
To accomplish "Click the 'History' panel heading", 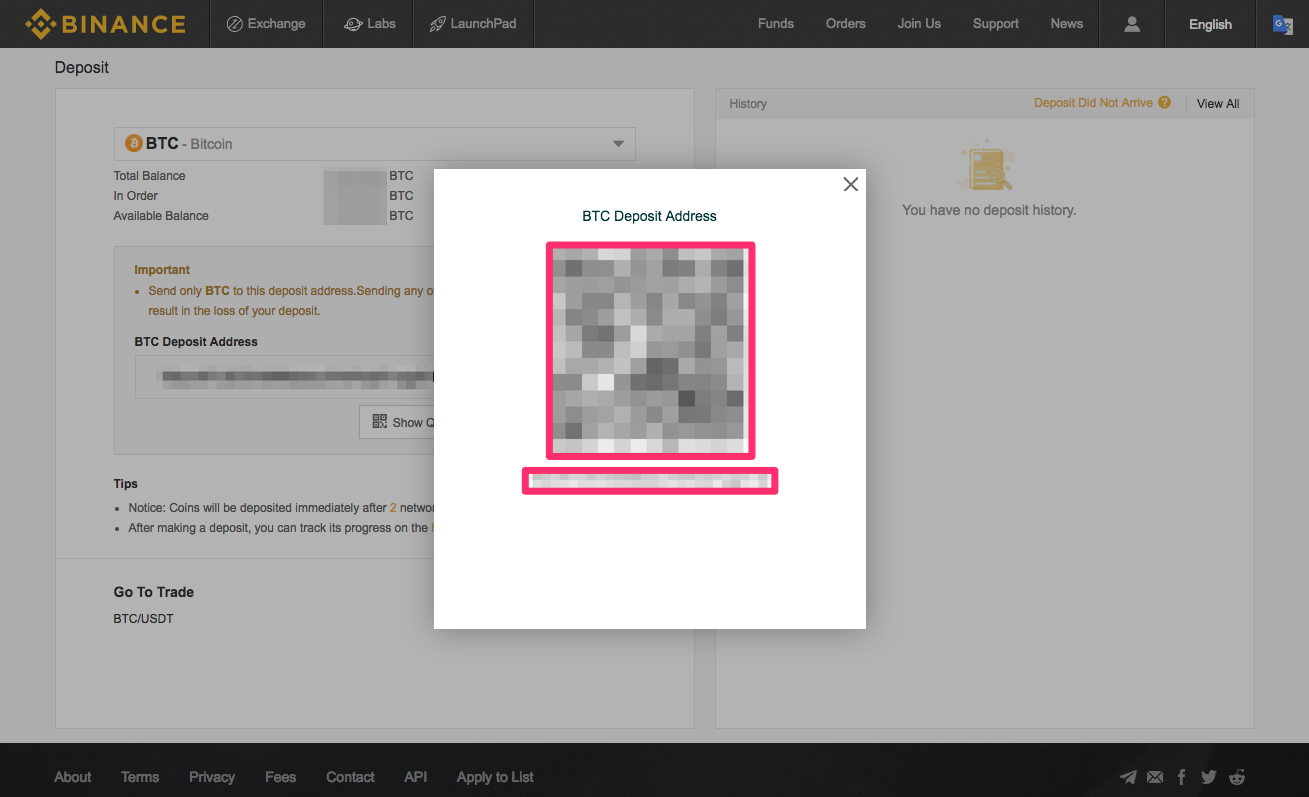I will tap(748, 104).
